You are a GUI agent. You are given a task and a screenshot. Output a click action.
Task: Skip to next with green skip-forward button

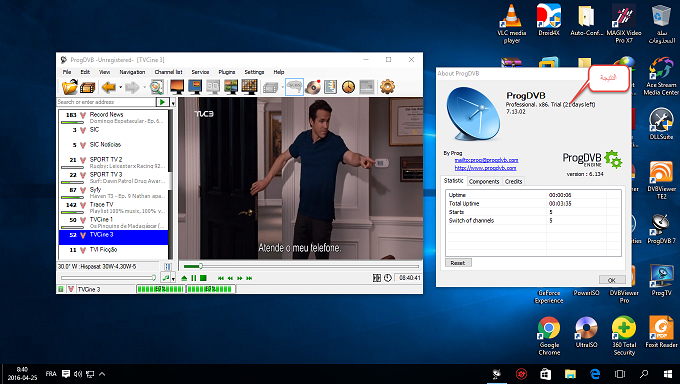point(249,278)
